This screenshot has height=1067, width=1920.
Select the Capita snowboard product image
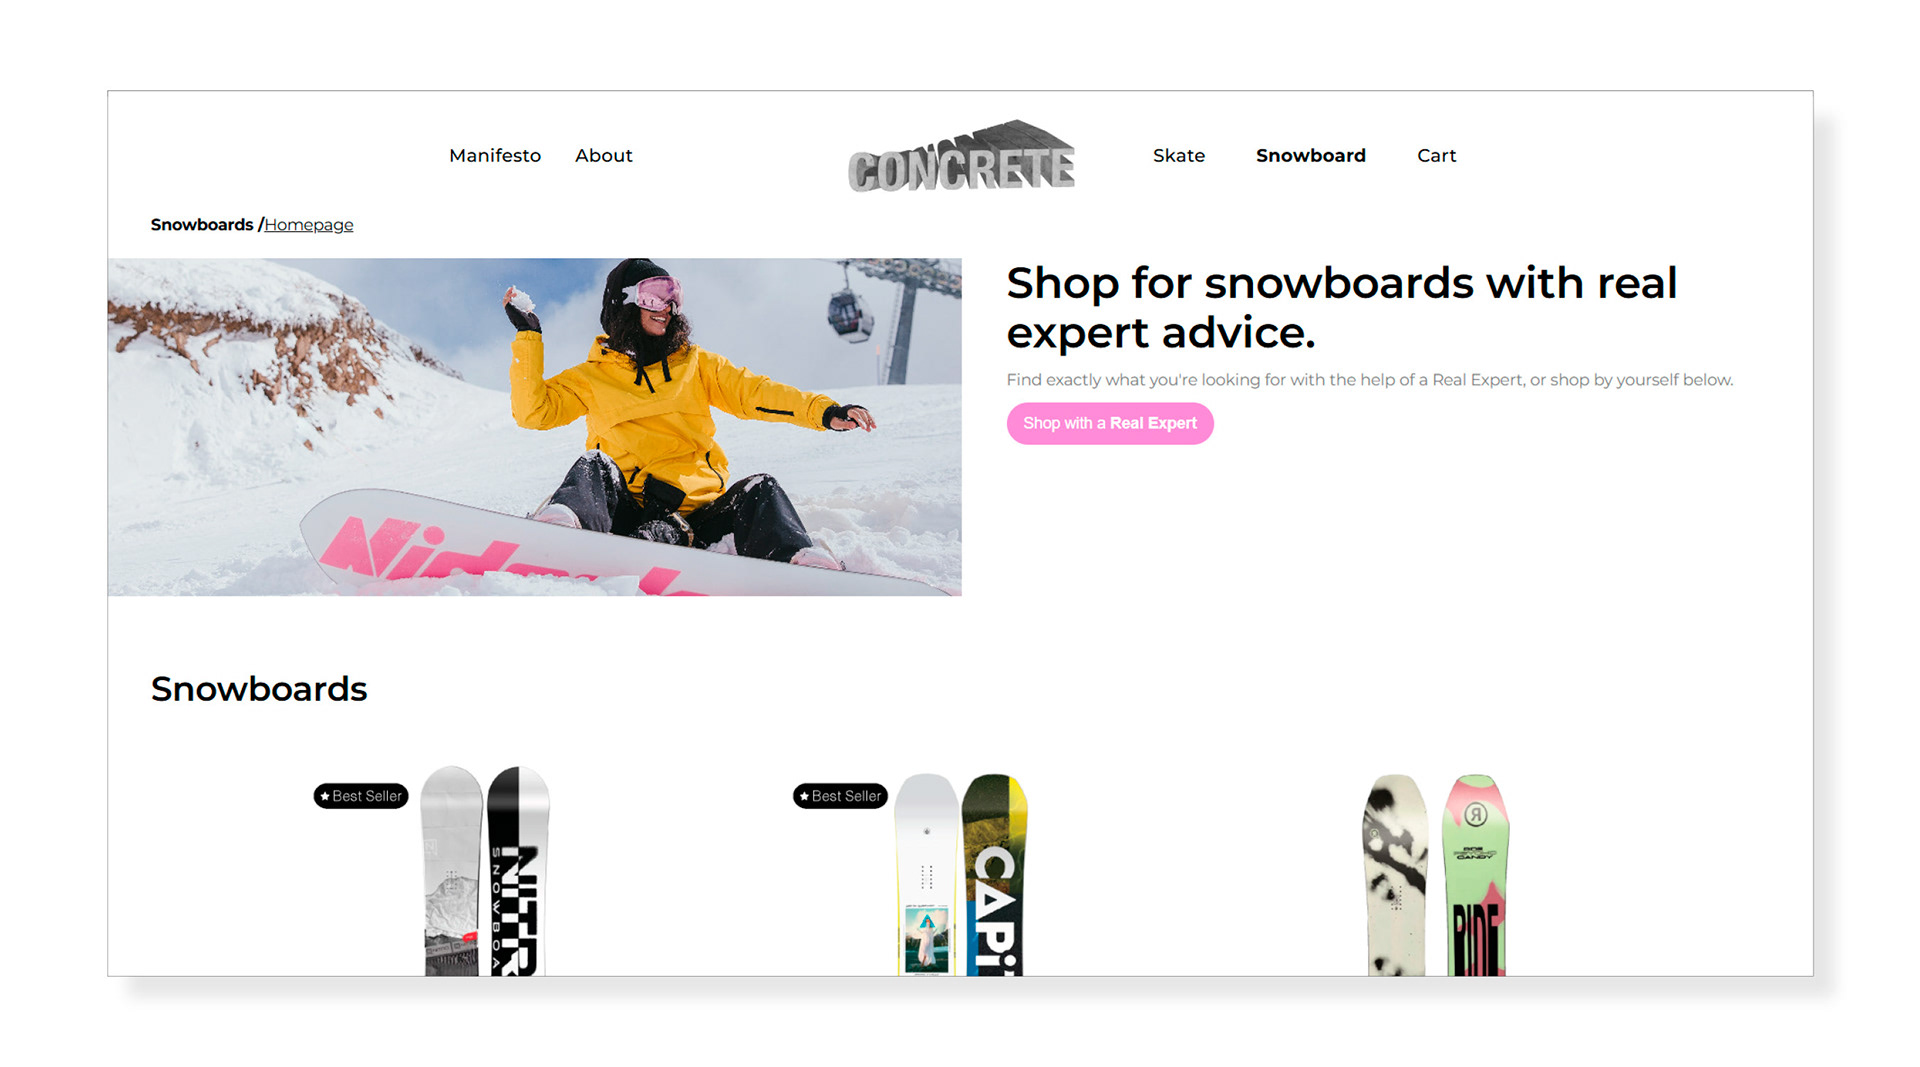point(961,873)
